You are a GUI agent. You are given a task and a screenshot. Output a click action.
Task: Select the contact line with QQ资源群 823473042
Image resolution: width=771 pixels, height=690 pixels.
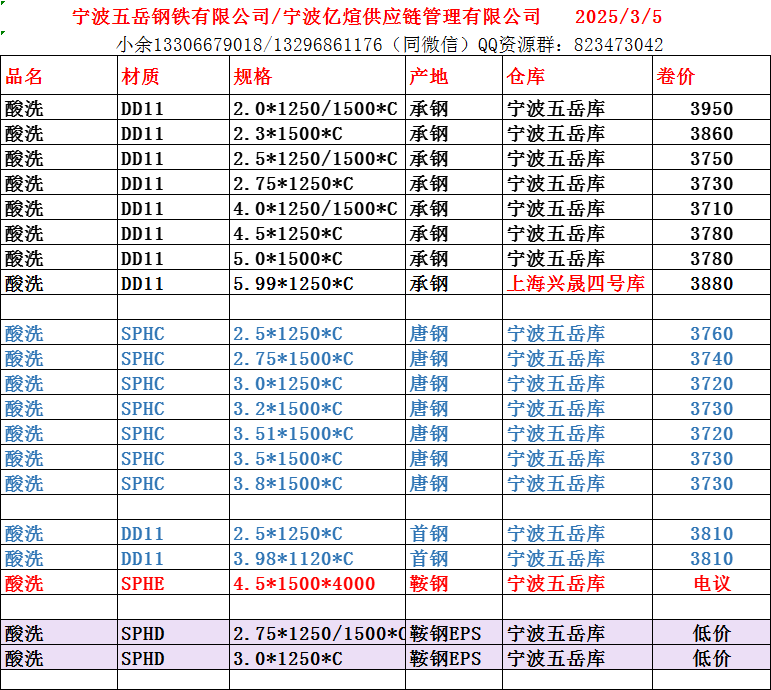(x=389, y=45)
